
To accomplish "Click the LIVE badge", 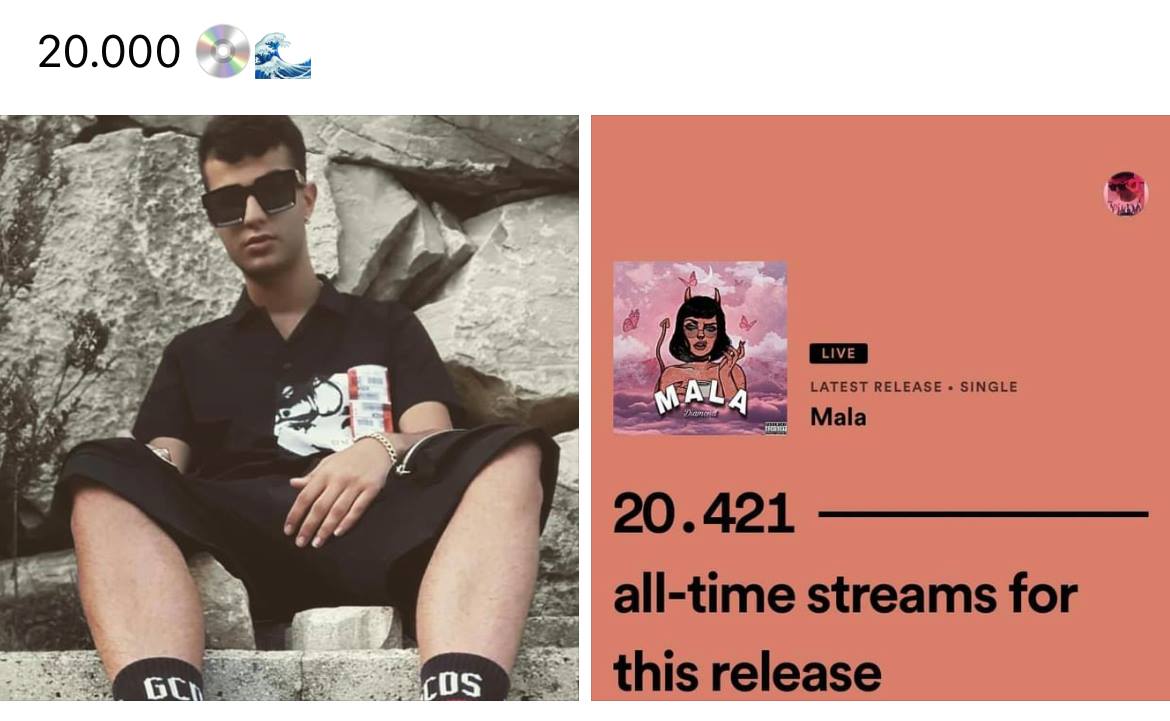I will click(838, 353).
